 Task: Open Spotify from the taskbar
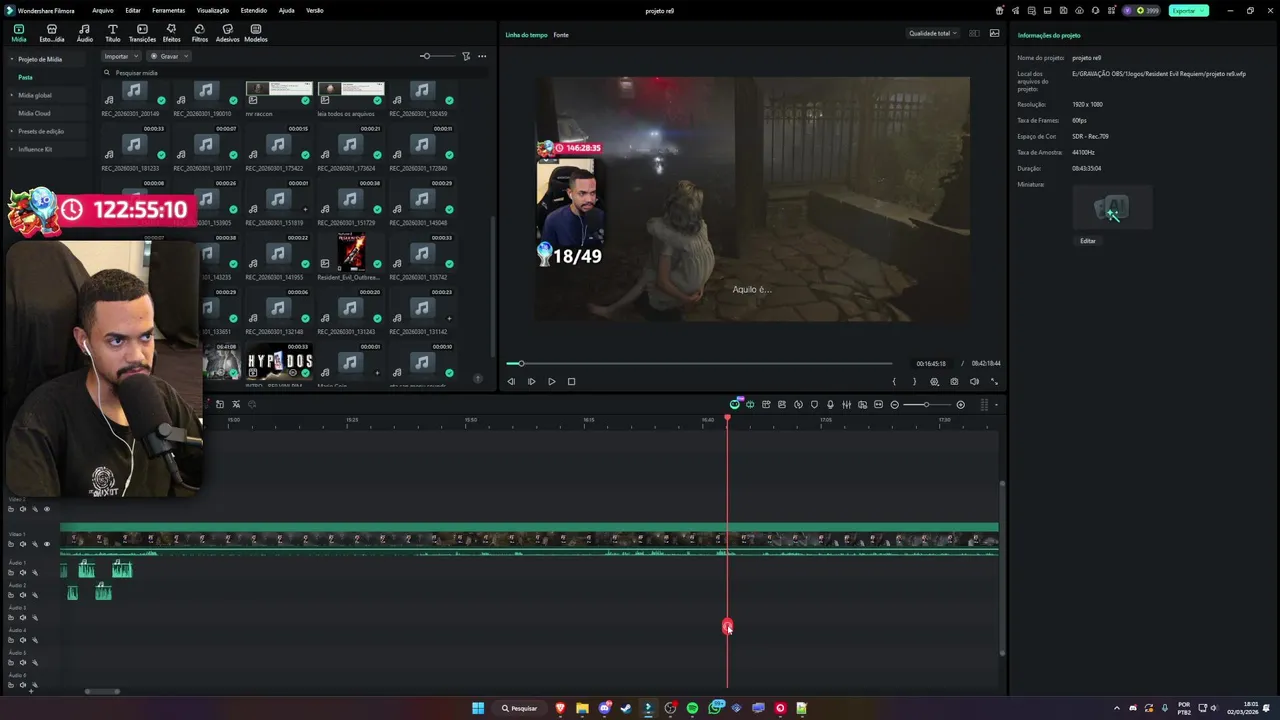[x=692, y=708]
